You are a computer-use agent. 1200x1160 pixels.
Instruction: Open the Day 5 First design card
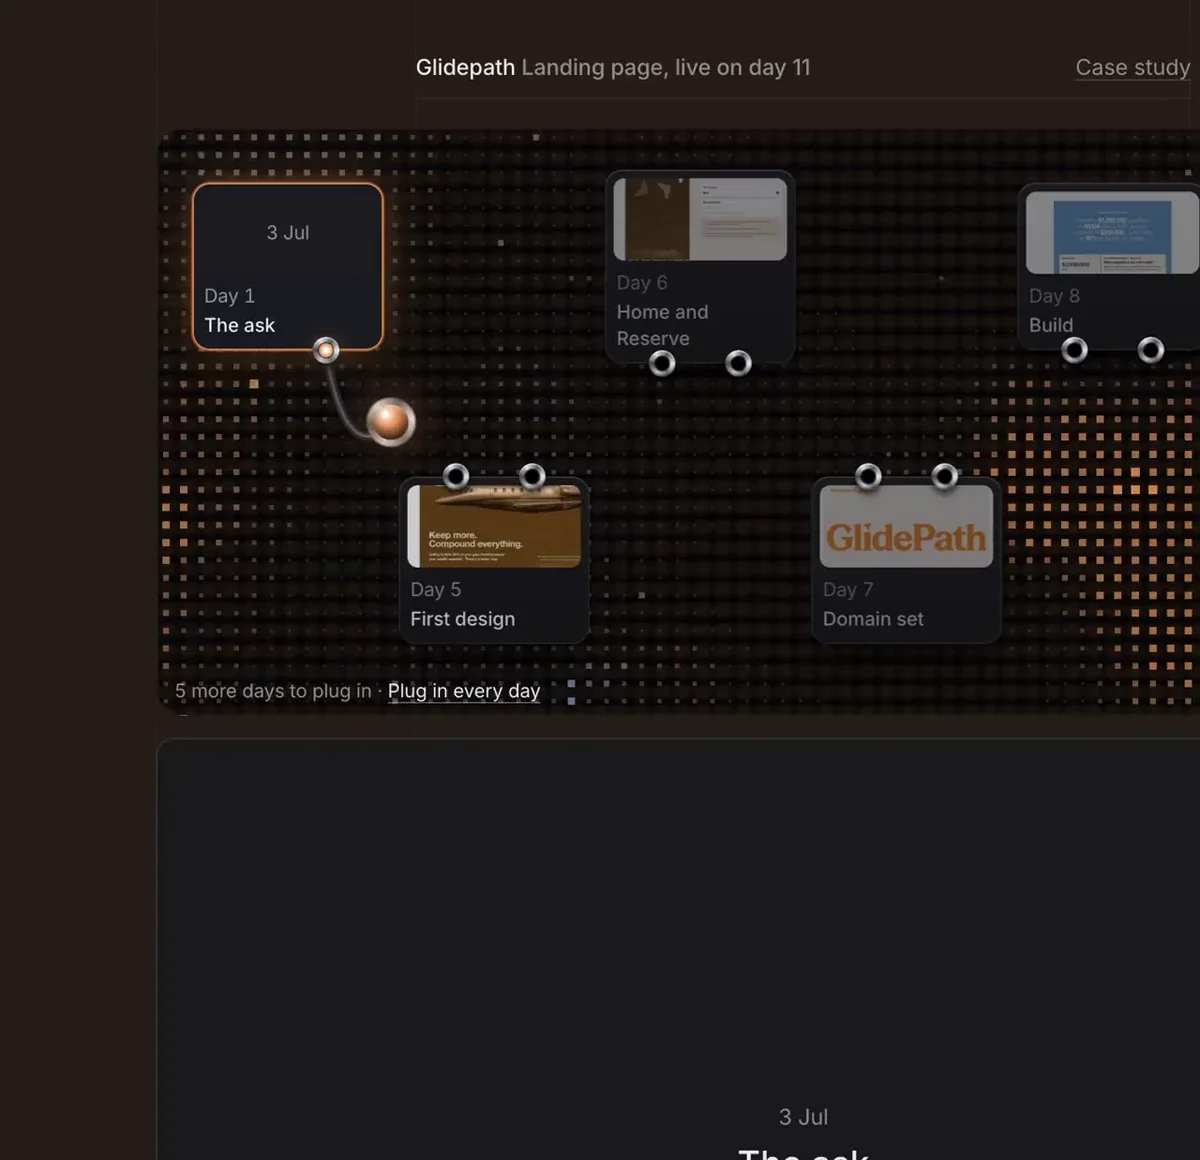point(494,560)
